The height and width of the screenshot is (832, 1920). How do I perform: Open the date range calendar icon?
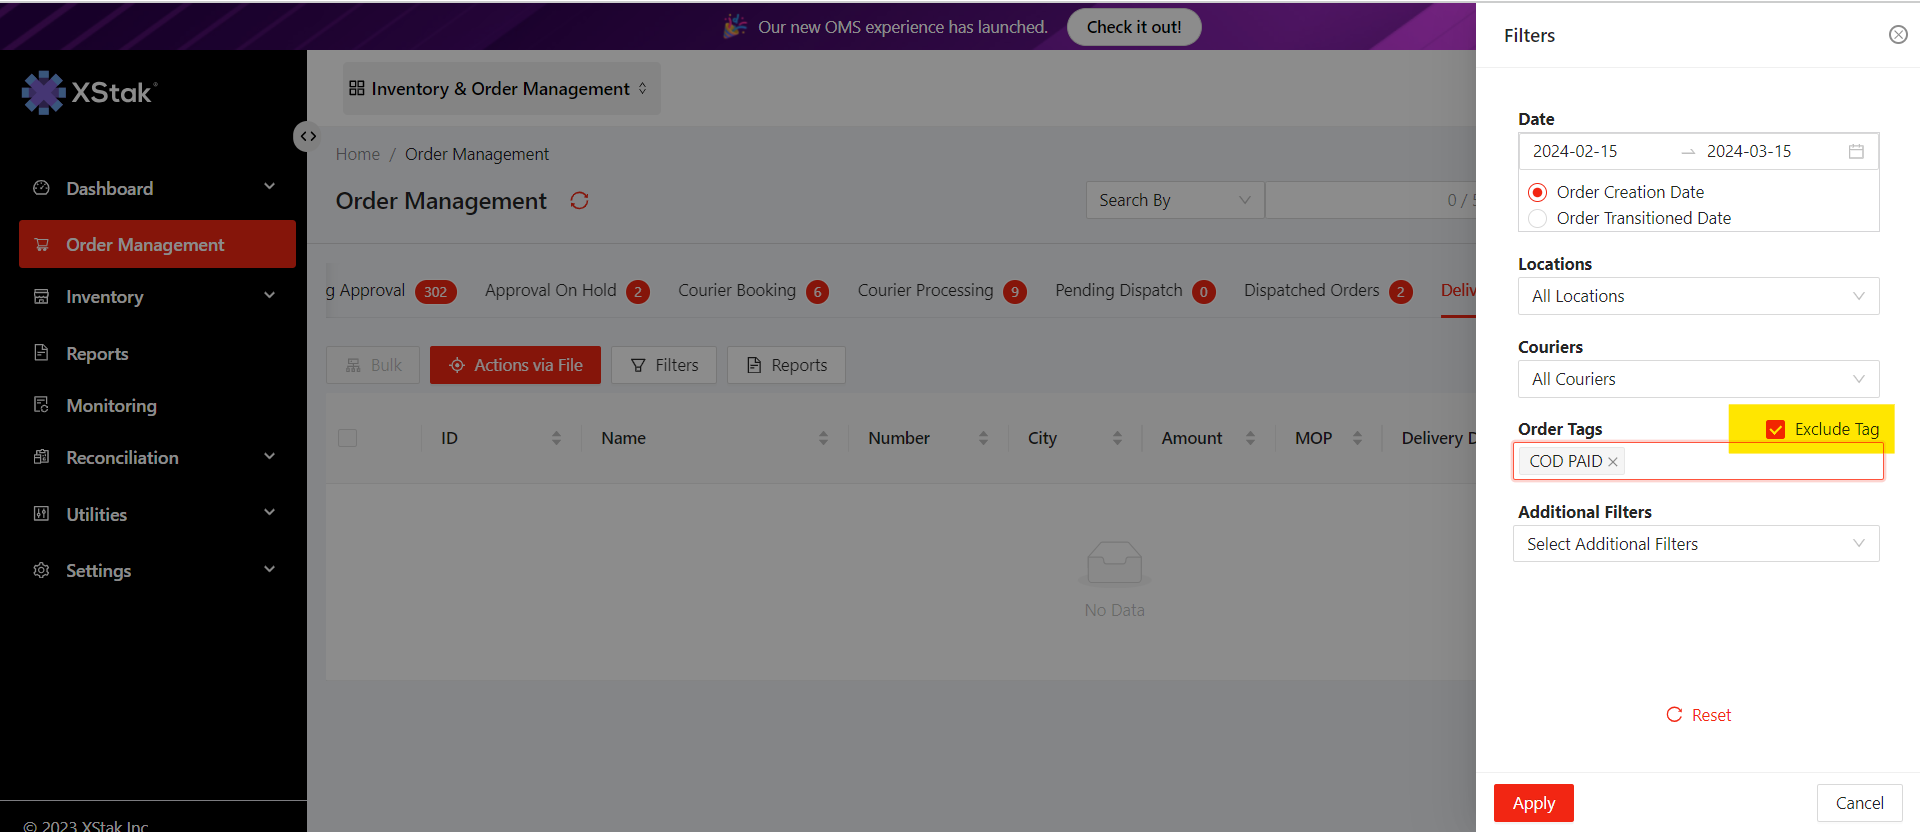pyautogui.click(x=1856, y=152)
